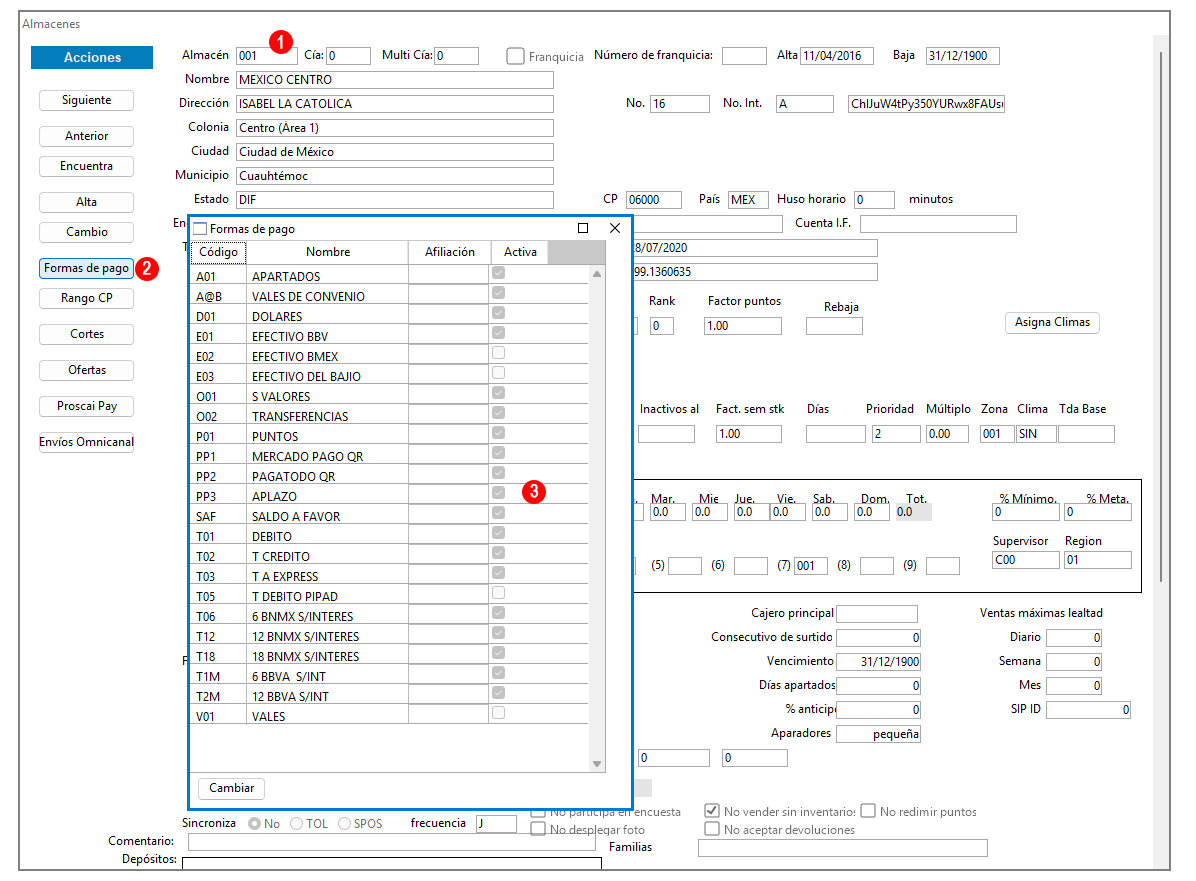
Task: Click the País field MEX
Action: click(x=748, y=200)
